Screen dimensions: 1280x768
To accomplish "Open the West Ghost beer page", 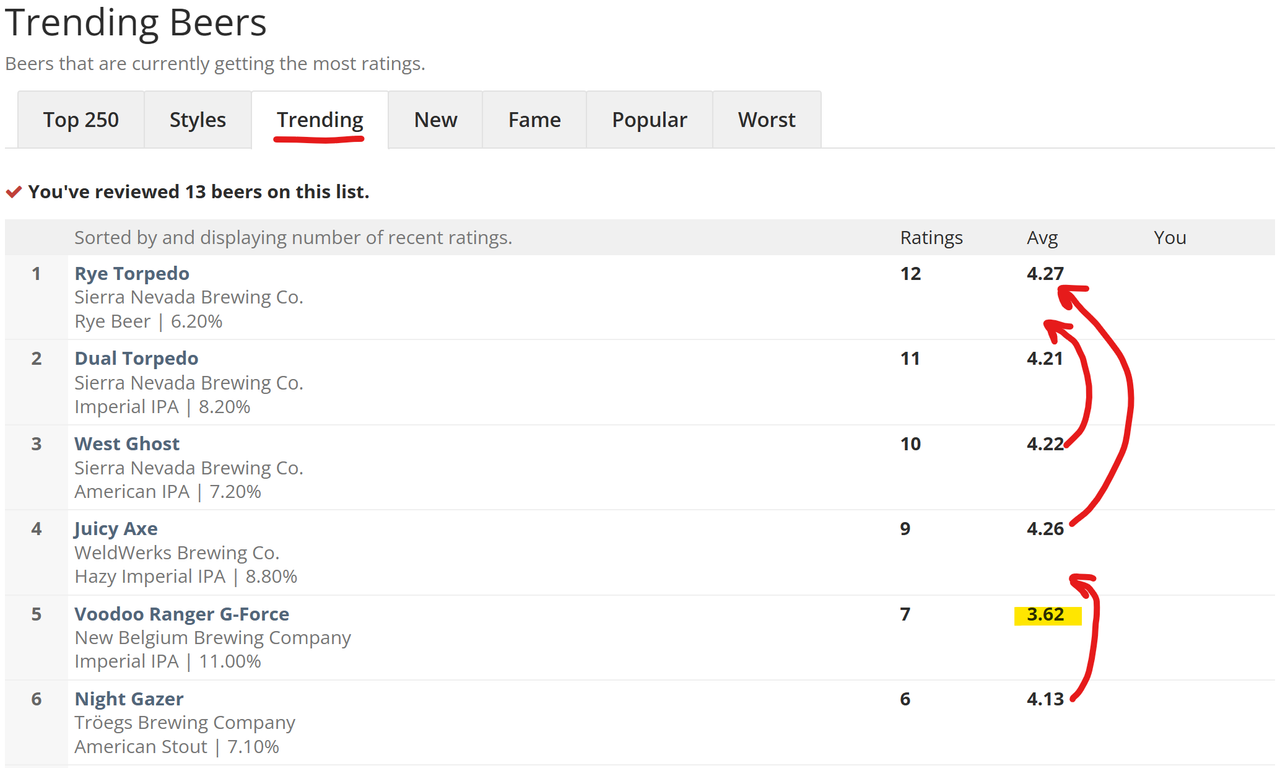I will click(x=127, y=443).
